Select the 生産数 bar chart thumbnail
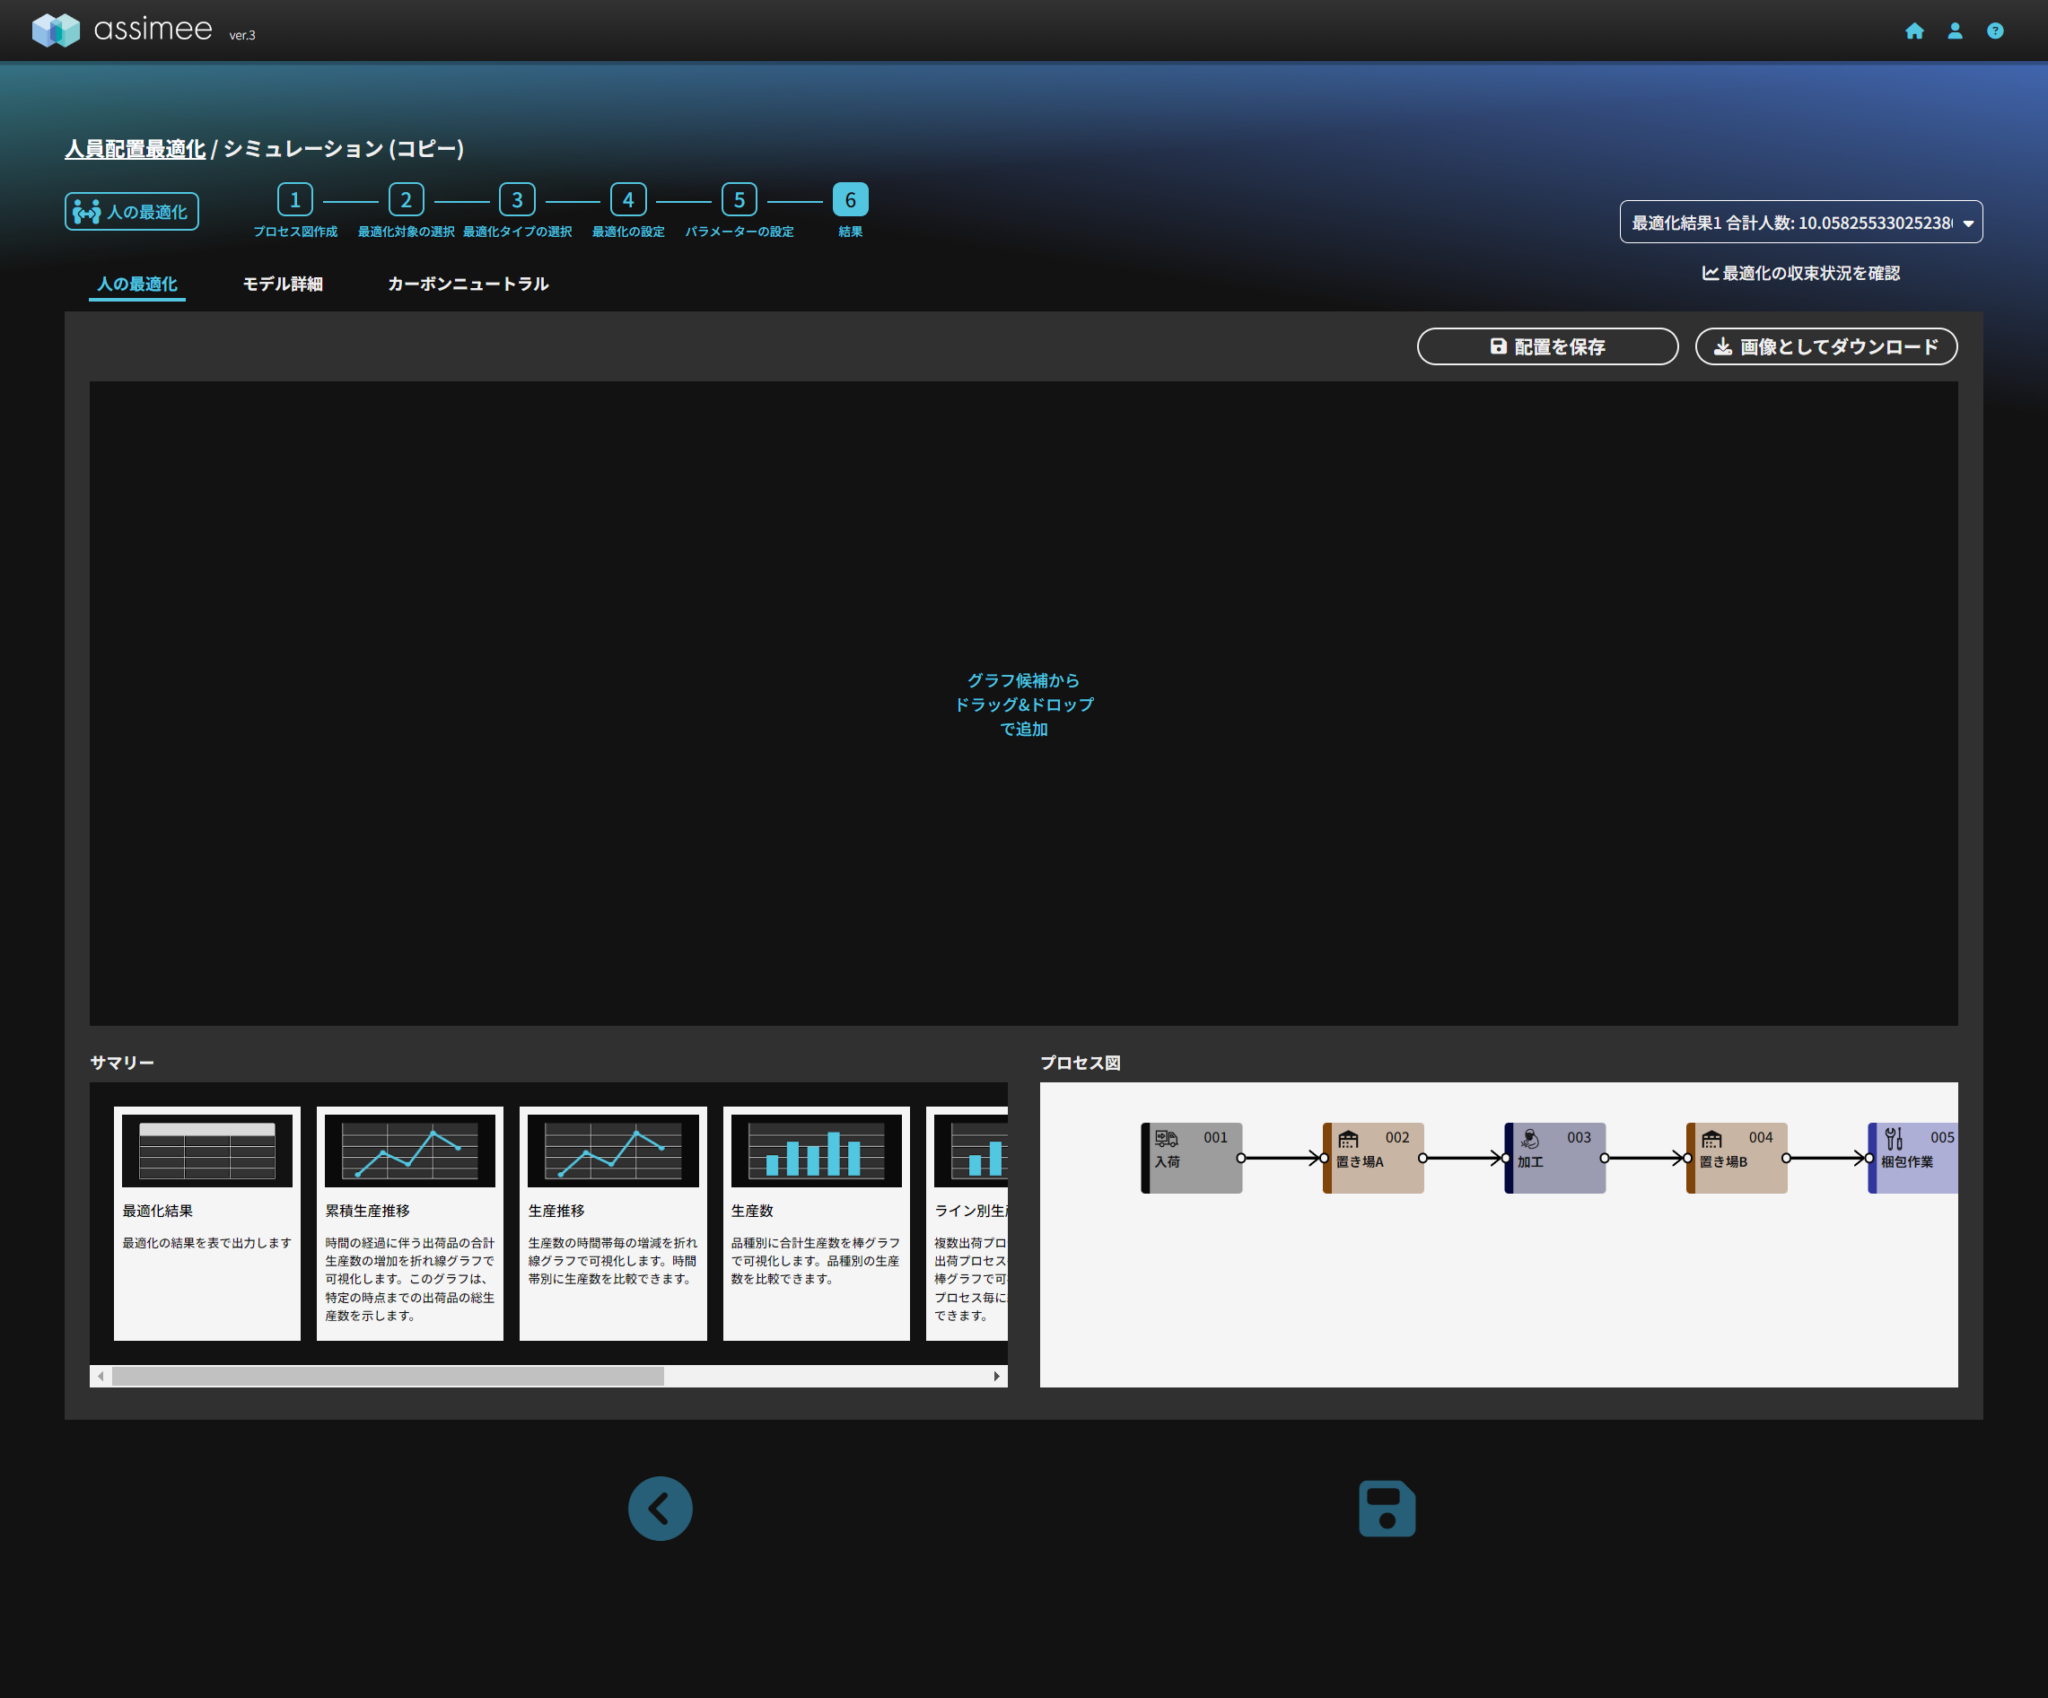This screenshot has height=1698, width=2048. tap(816, 1150)
